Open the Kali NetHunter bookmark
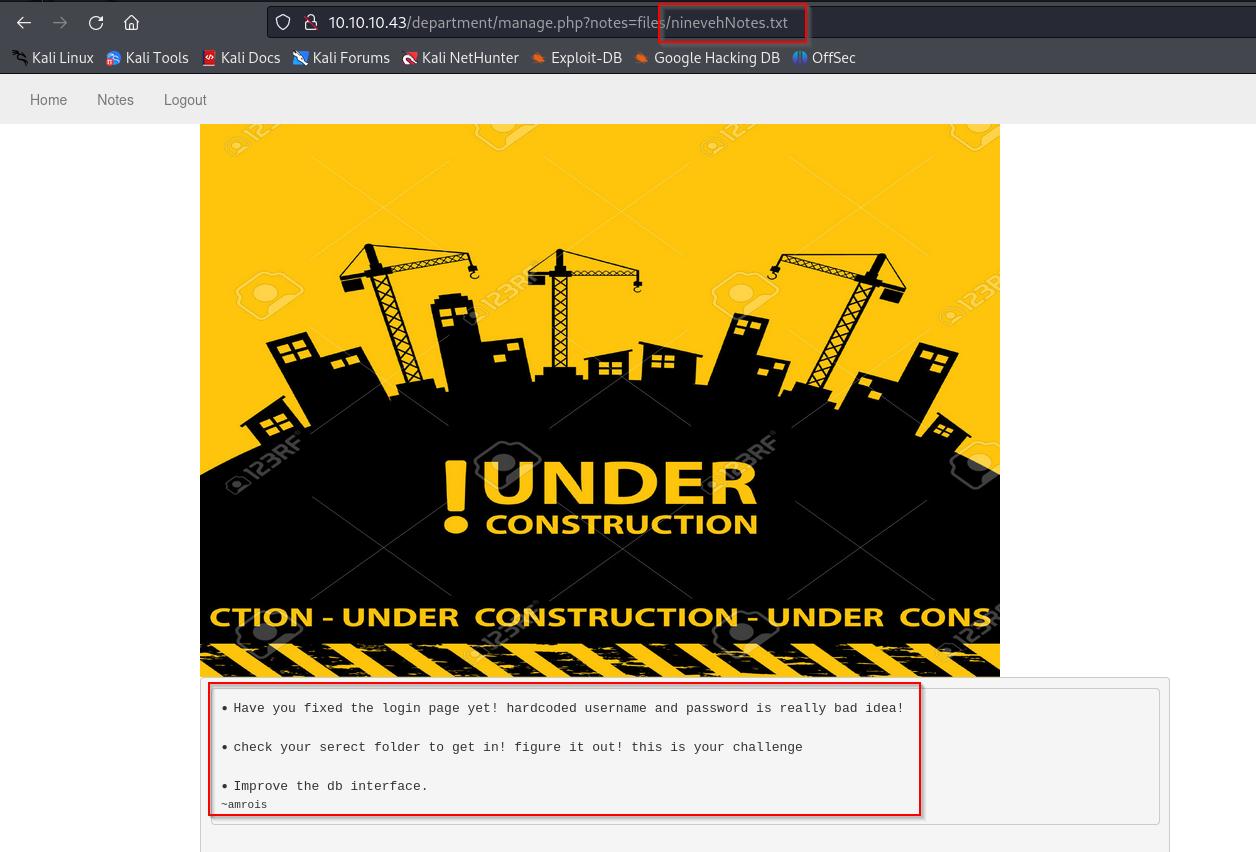The height and width of the screenshot is (852, 1256). (x=460, y=58)
